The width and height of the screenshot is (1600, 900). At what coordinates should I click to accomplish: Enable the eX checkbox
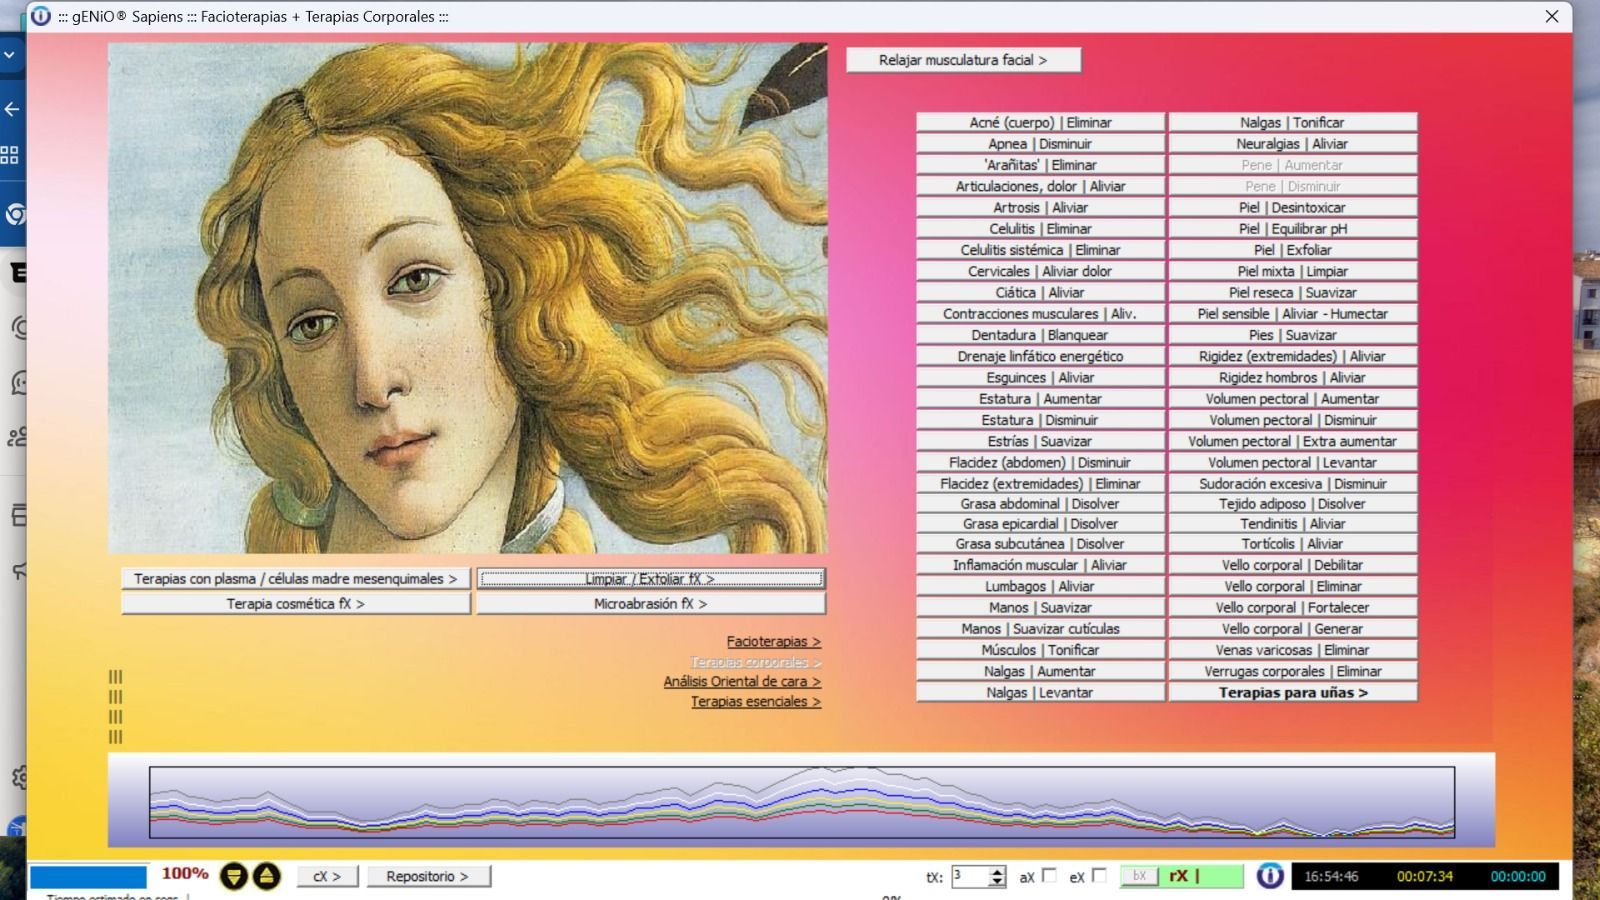1099,876
